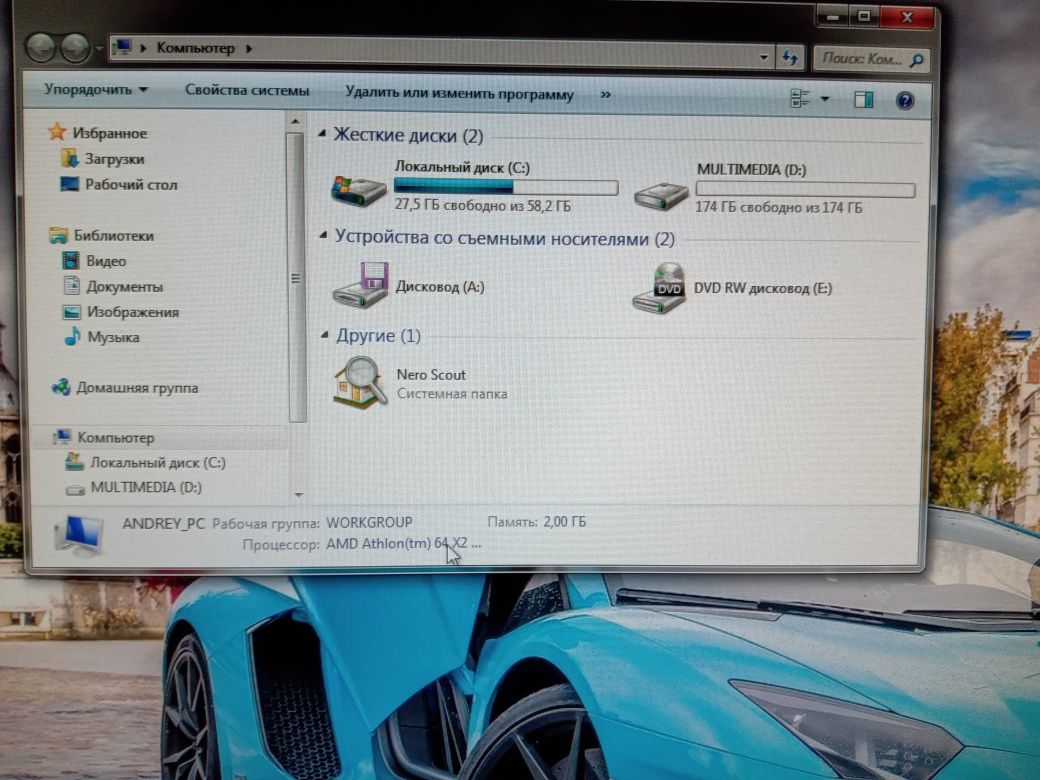1040x780 pixels.
Task: Click navigation pane scrollbar down arrow
Action: (x=298, y=494)
